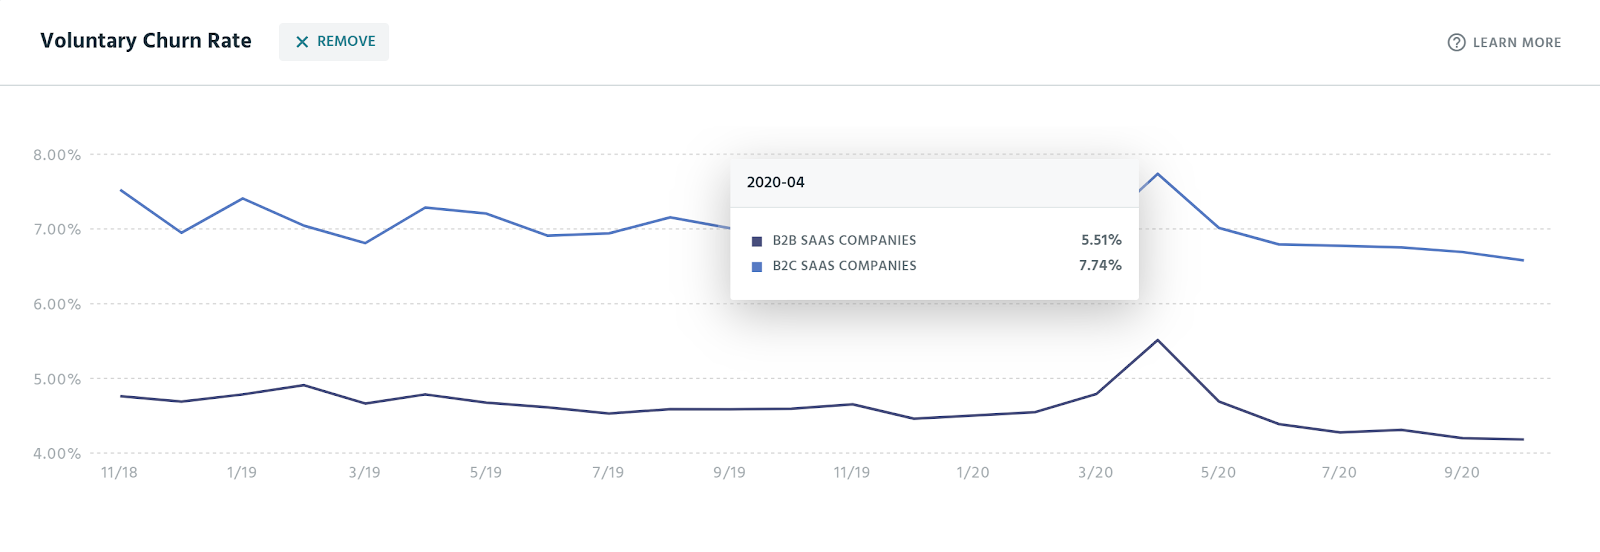1600x552 pixels.
Task: Select the 5/19 x-axis date label
Action: (486, 472)
